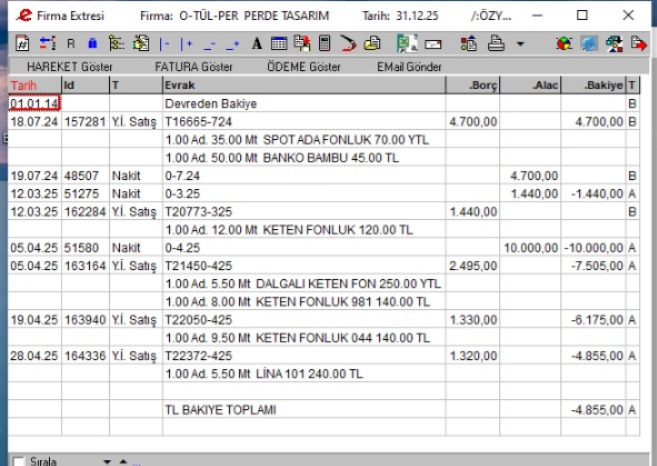Click the envelope mail icon in toolbar
Viewport: 657px width, 466px height.
coord(432,44)
